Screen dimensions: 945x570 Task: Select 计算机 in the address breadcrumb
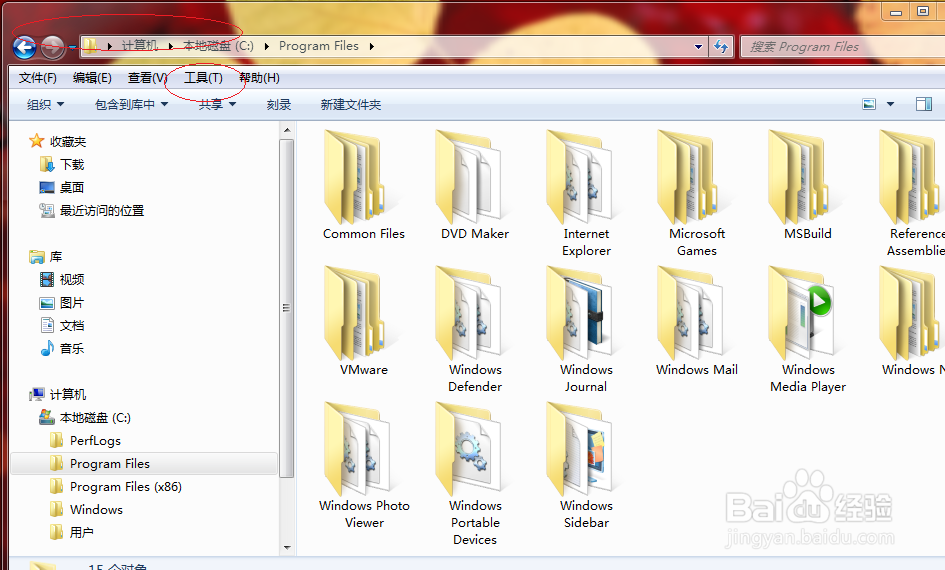139,46
